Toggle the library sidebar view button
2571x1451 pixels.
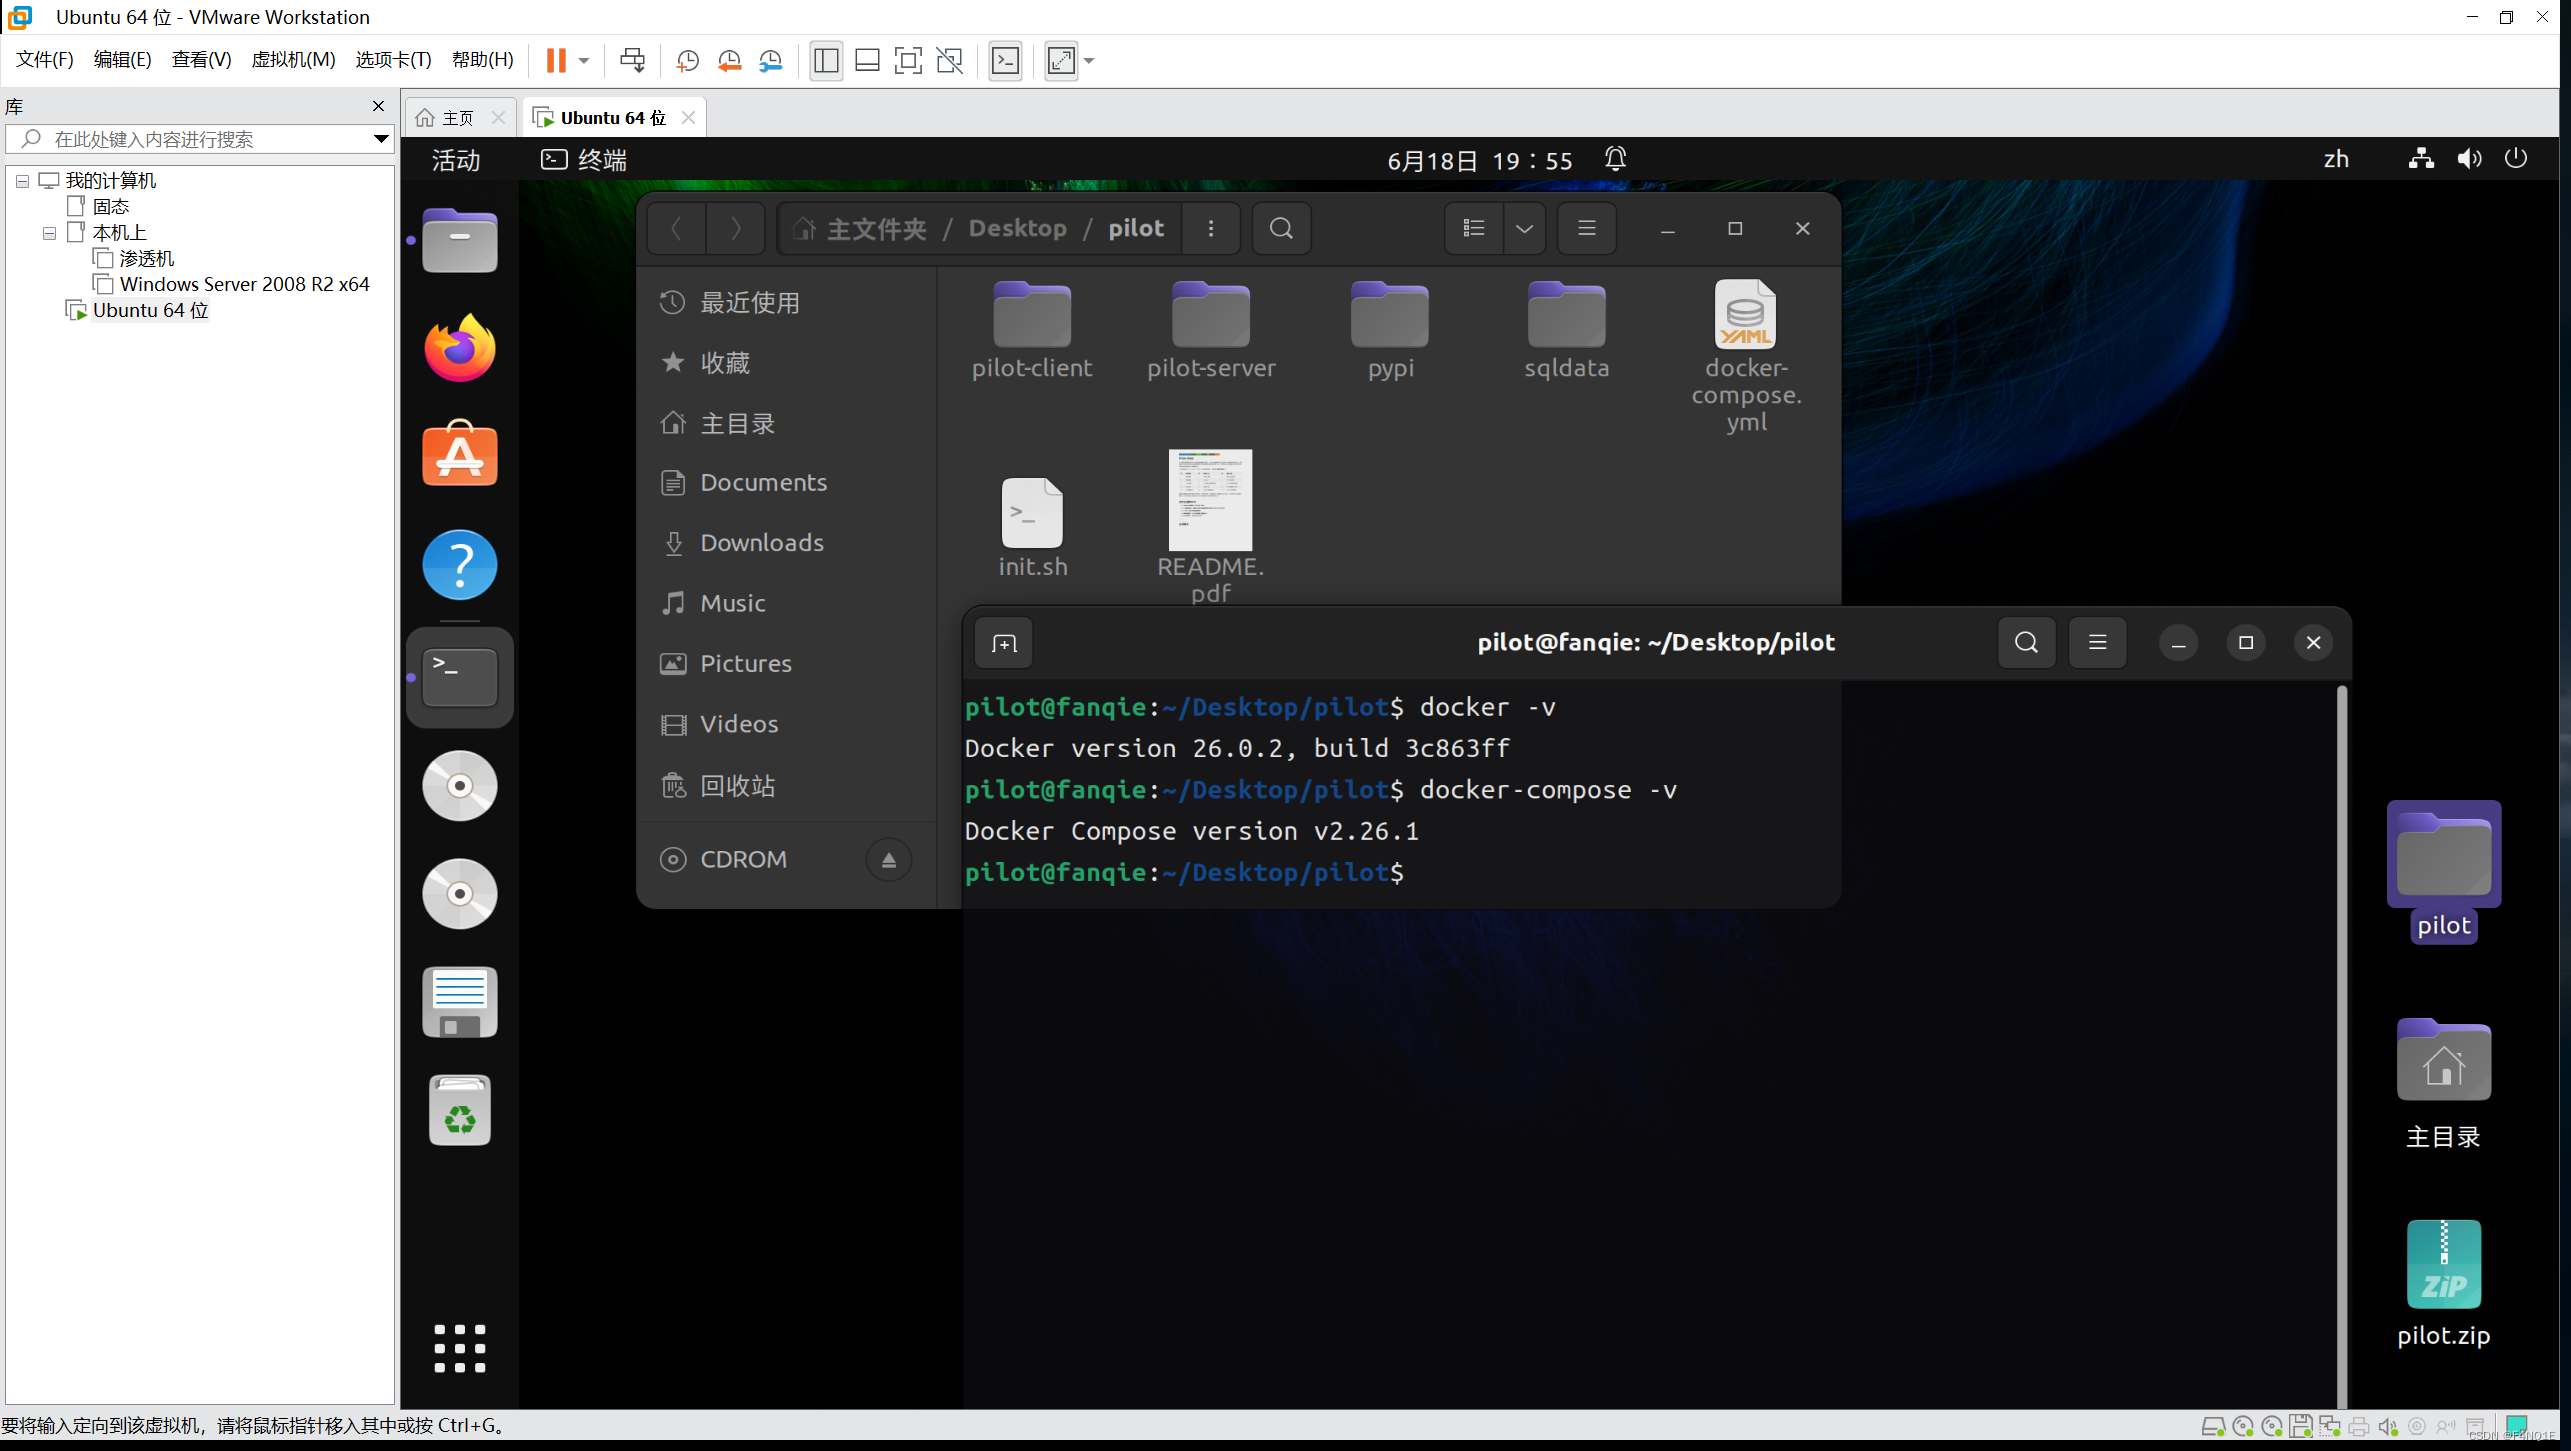[826, 61]
